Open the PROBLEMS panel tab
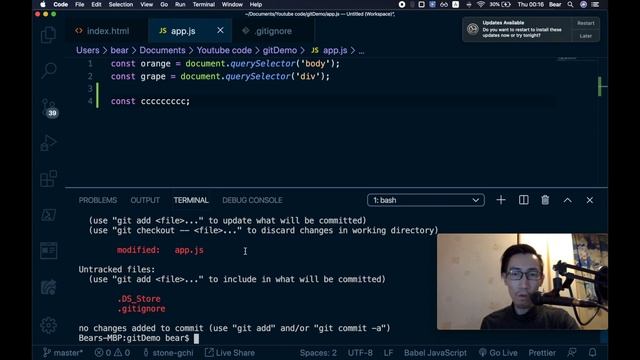The image size is (640, 360). pos(98,200)
